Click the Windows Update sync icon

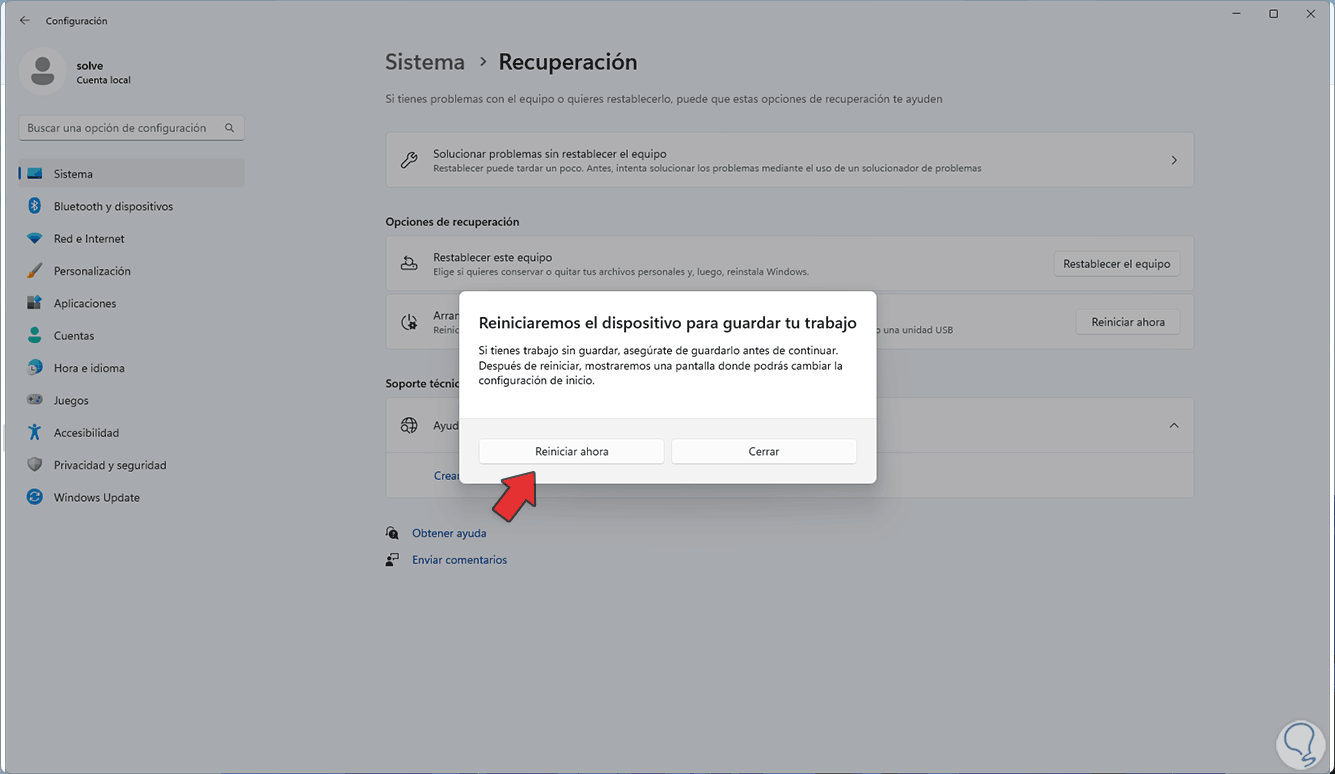35,497
